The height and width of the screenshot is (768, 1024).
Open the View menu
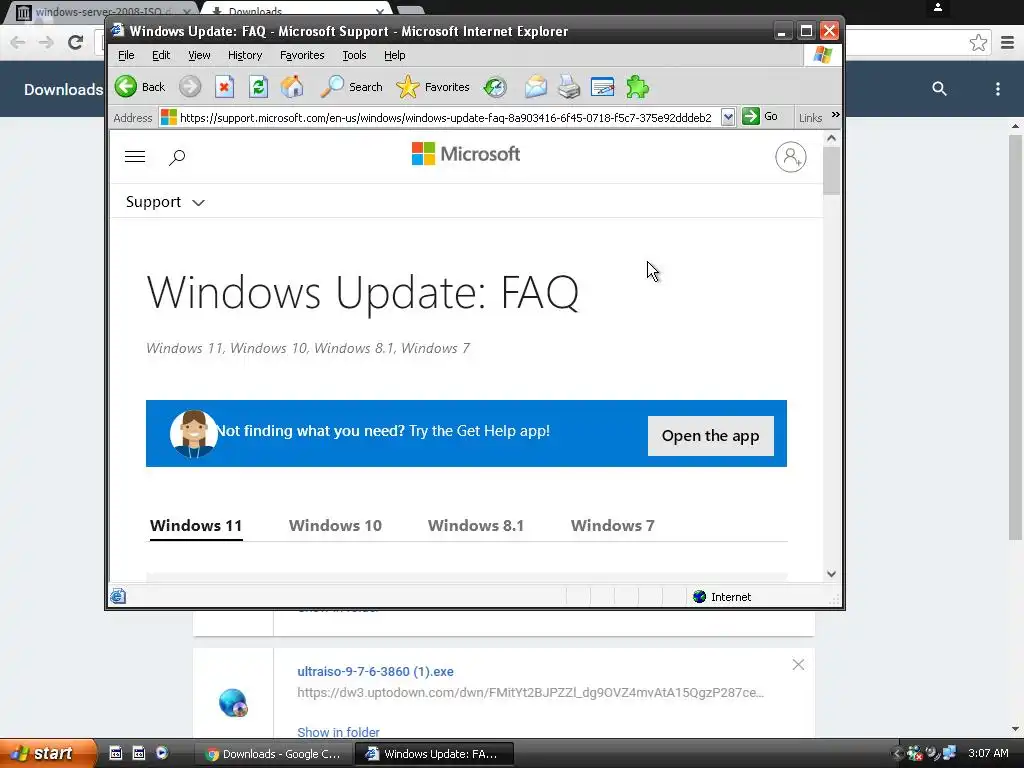199,56
